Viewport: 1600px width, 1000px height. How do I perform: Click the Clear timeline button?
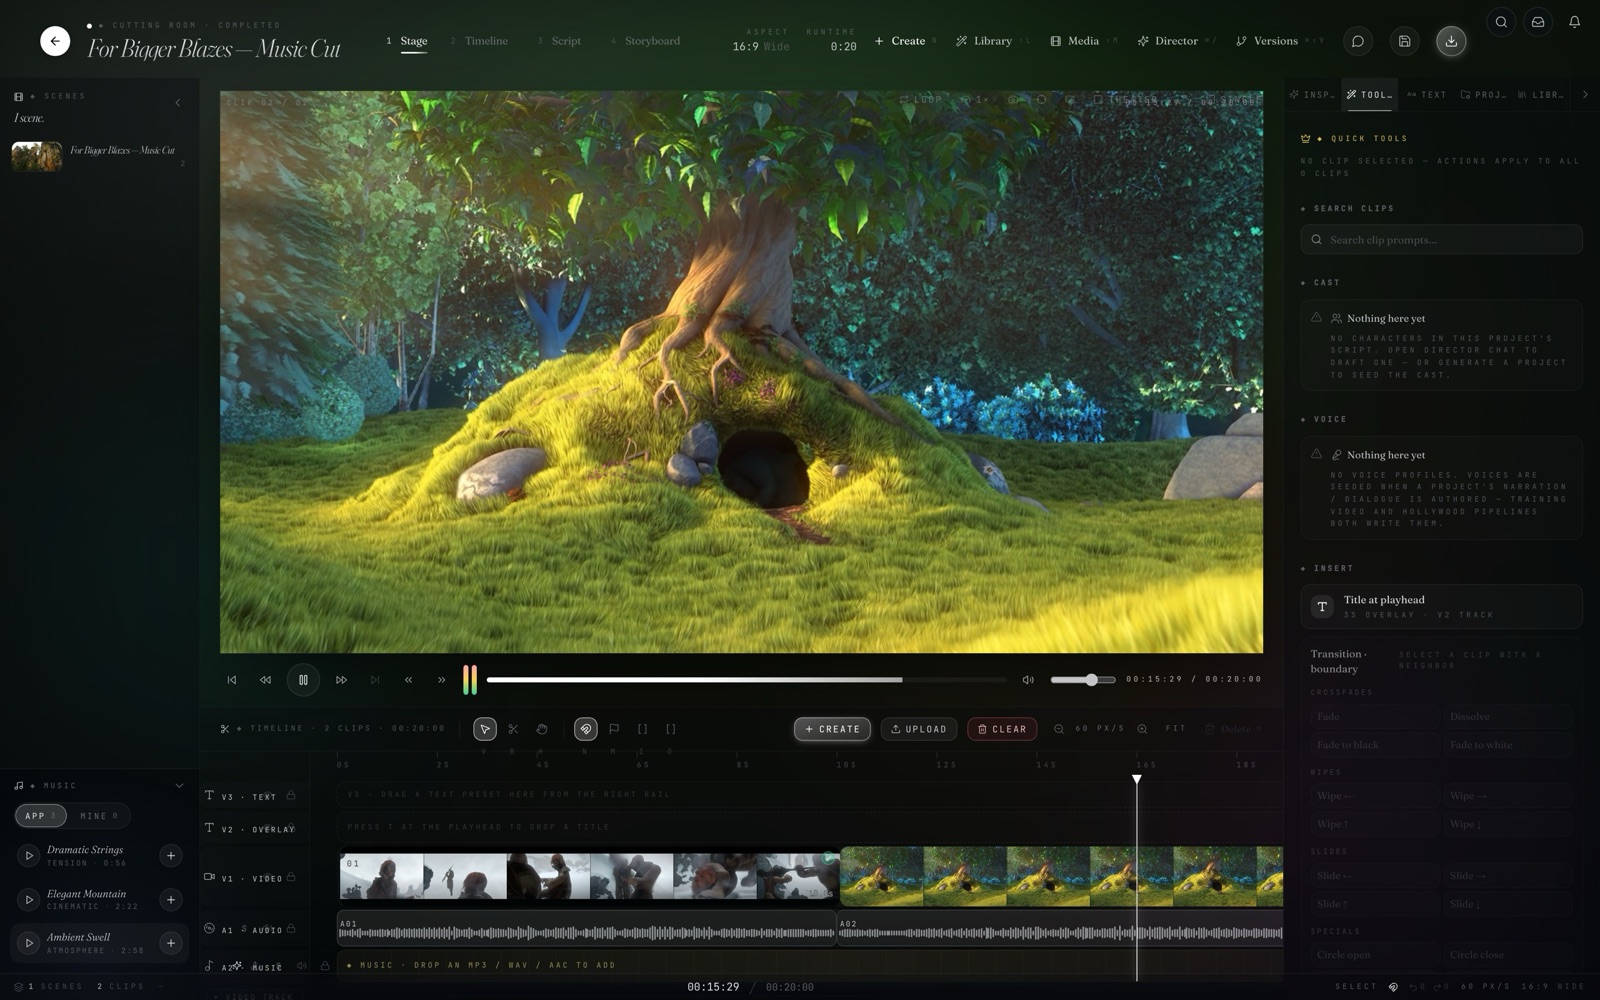click(x=1002, y=729)
